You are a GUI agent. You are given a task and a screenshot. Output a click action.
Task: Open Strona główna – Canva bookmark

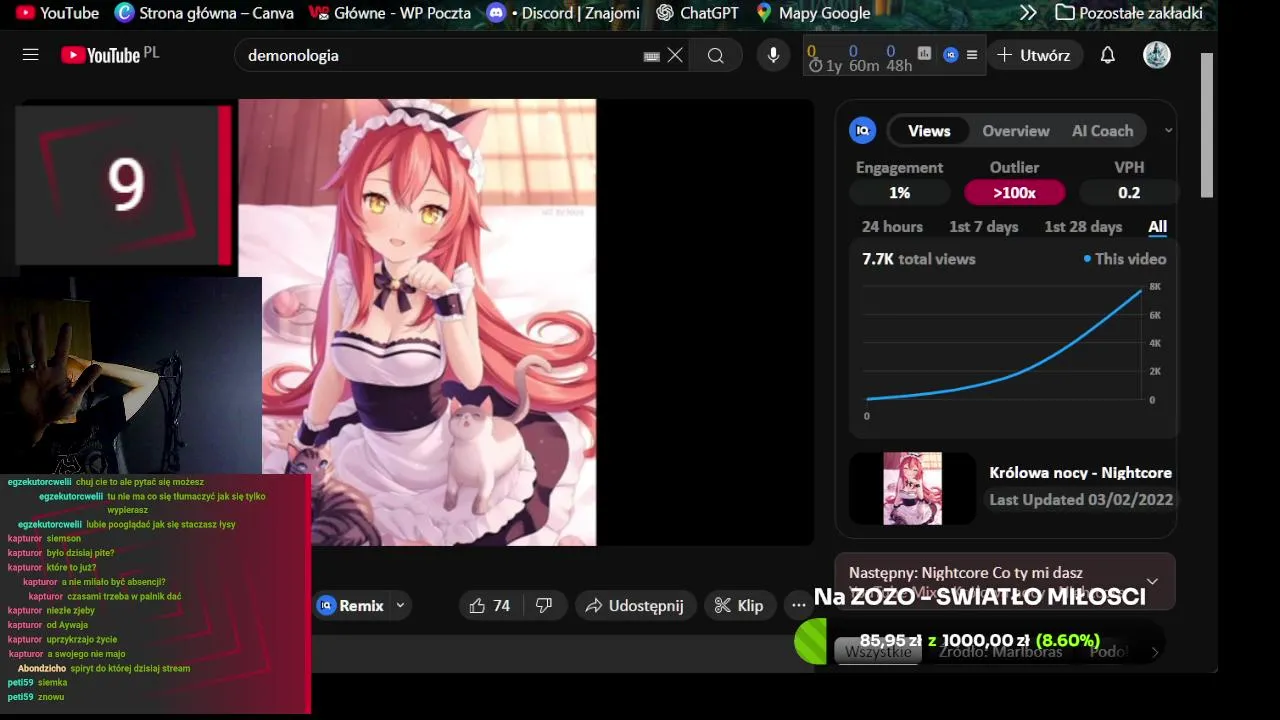tap(205, 13)
